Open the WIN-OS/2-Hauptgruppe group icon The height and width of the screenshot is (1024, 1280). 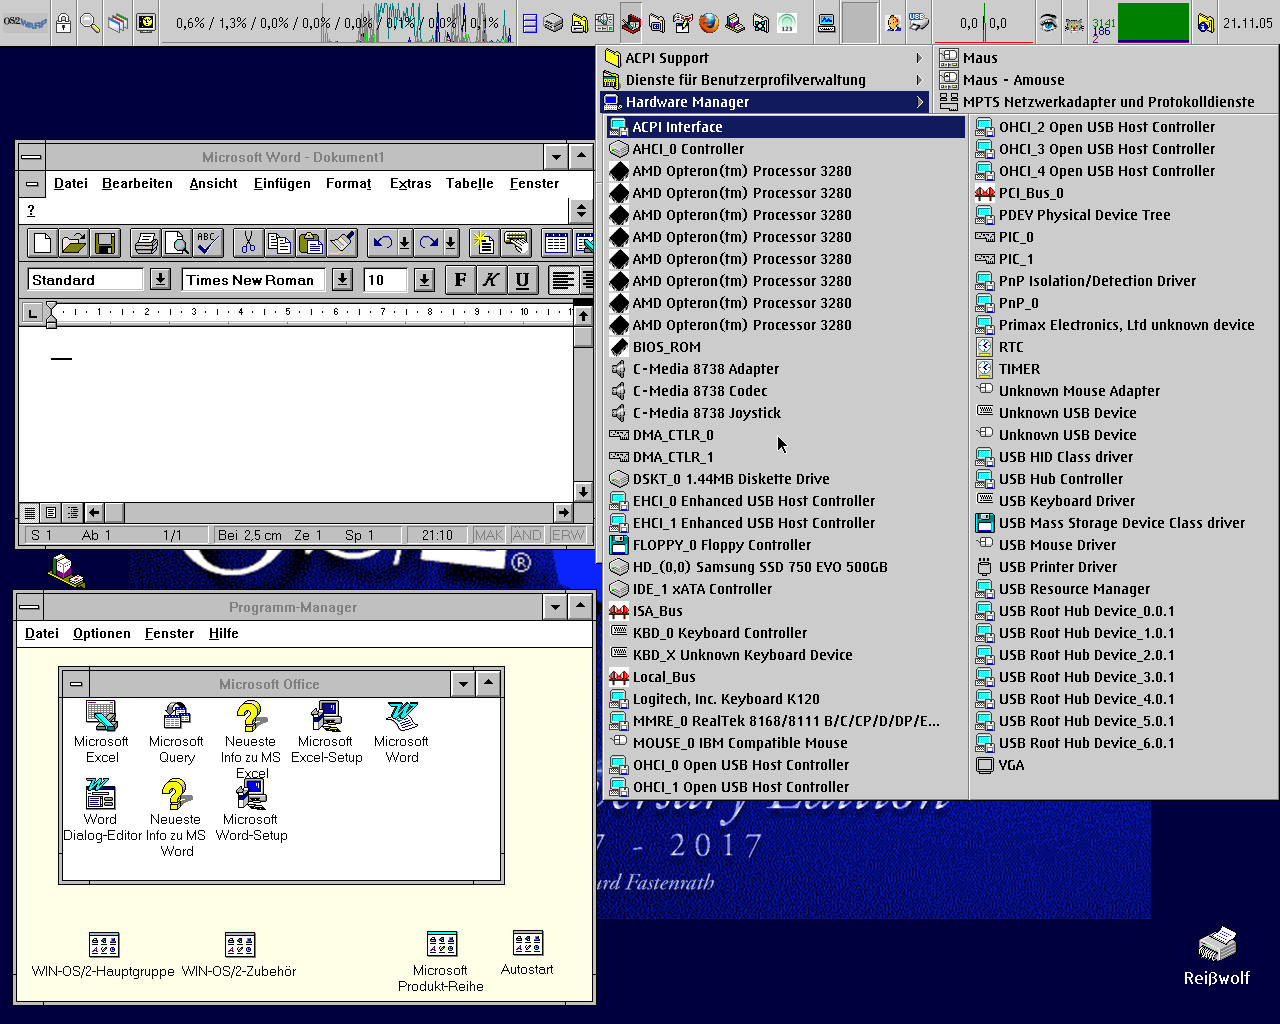pyautogui.click(x=103, y=954)
